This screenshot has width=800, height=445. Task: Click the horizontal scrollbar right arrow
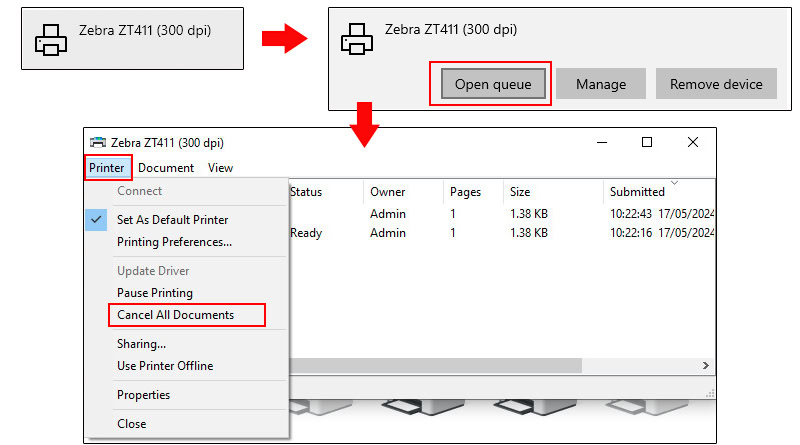(x=705, y=366)
